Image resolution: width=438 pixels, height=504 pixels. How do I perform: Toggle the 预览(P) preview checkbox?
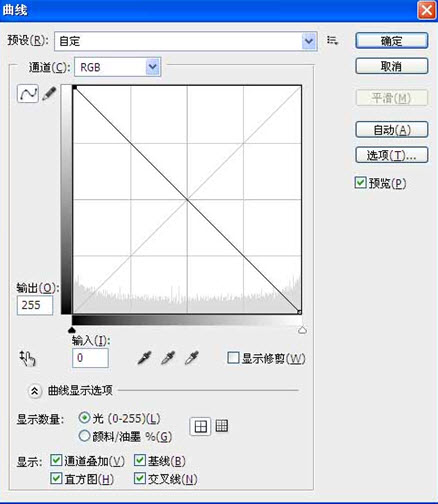pos(360,183)
